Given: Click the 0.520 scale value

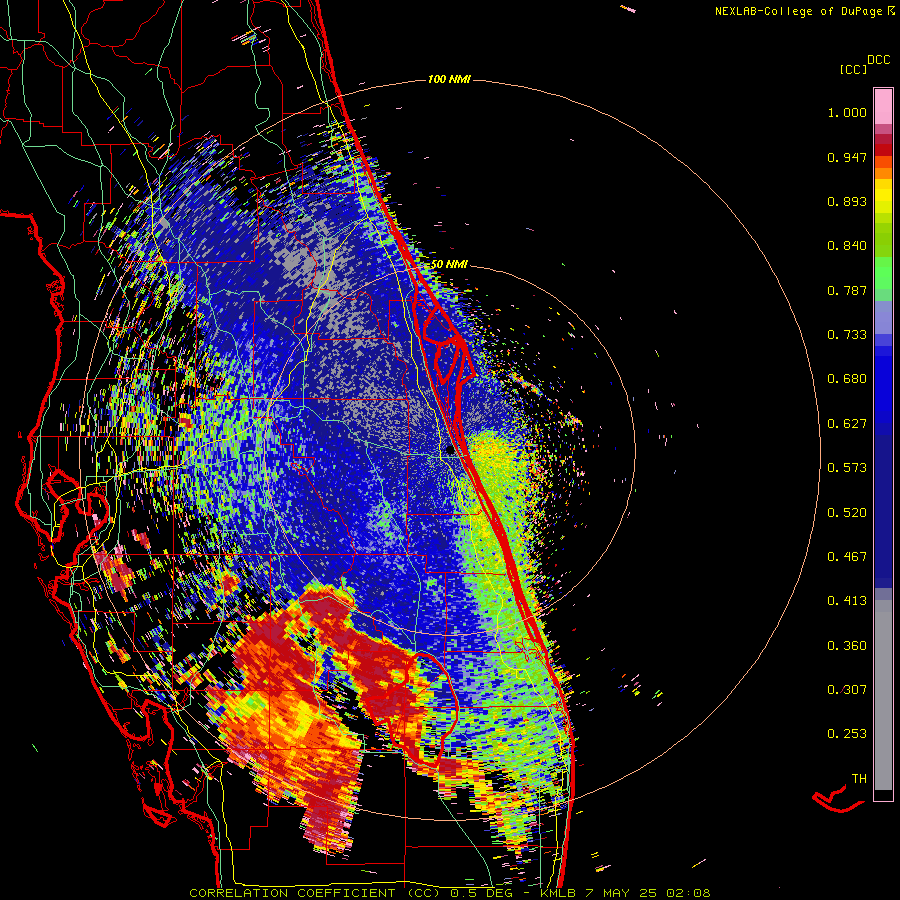Looking at the screenshot, I should point(847,513).
